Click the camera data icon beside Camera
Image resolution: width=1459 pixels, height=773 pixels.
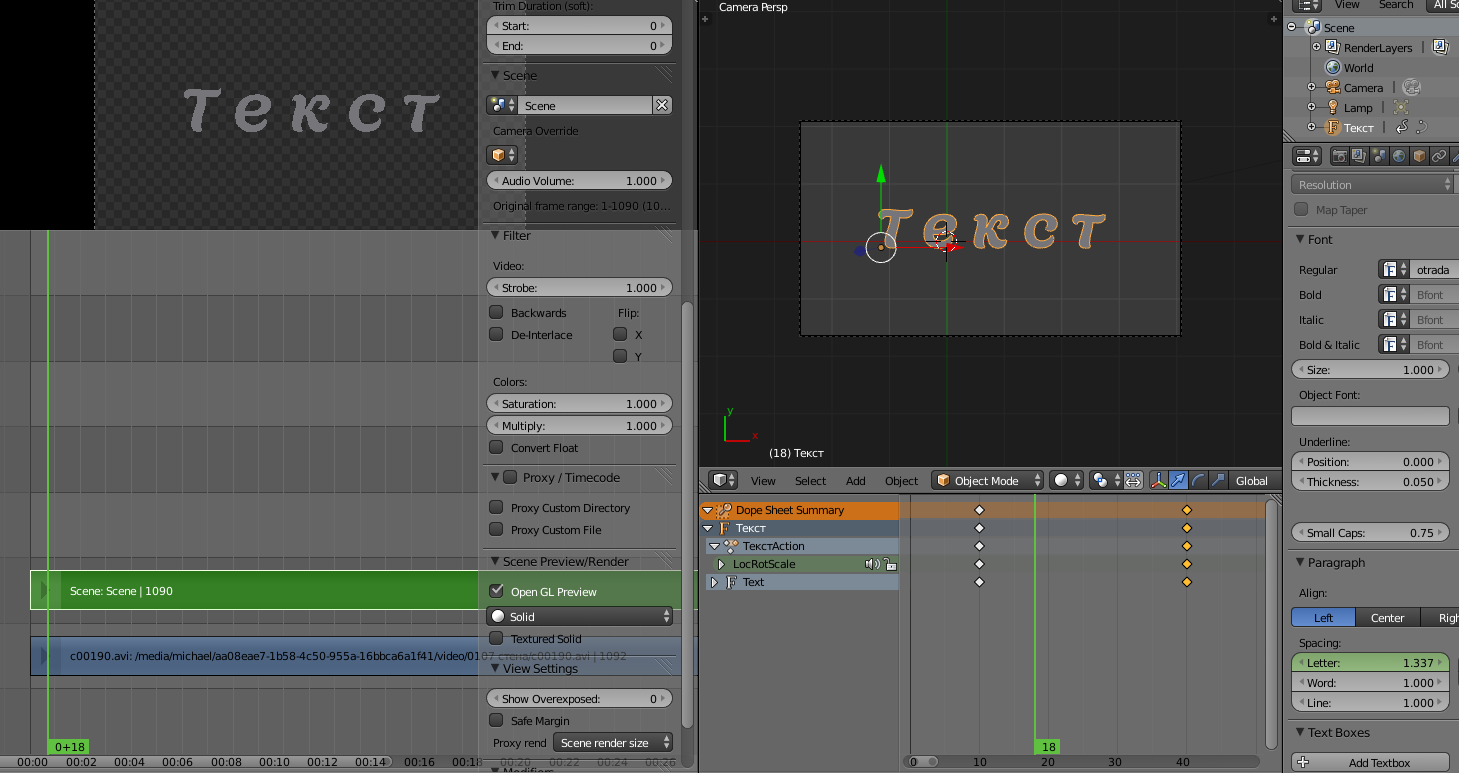click(1411, 87)
